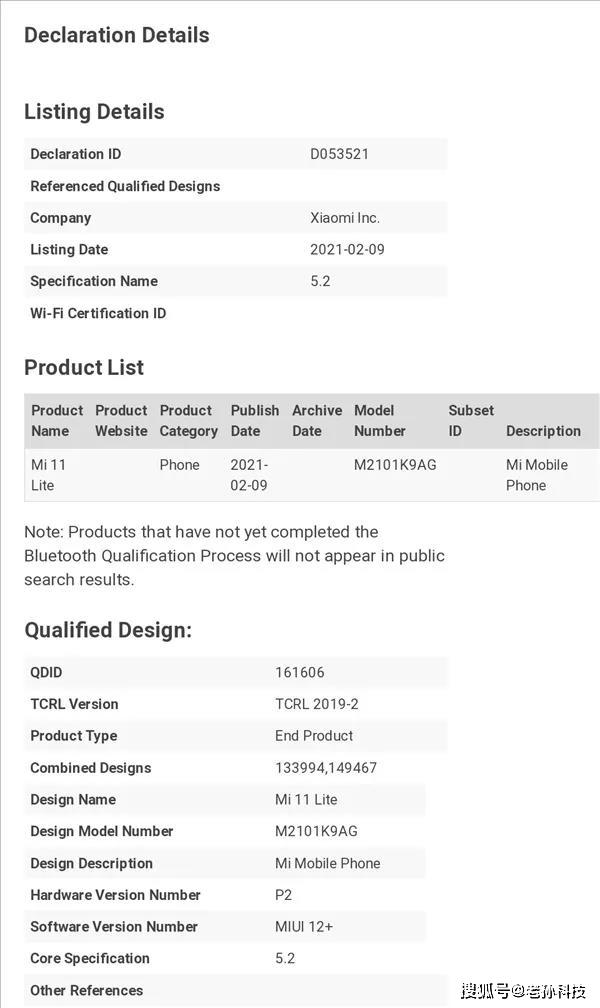Click the TCRL 2019-2 version value

317,704
